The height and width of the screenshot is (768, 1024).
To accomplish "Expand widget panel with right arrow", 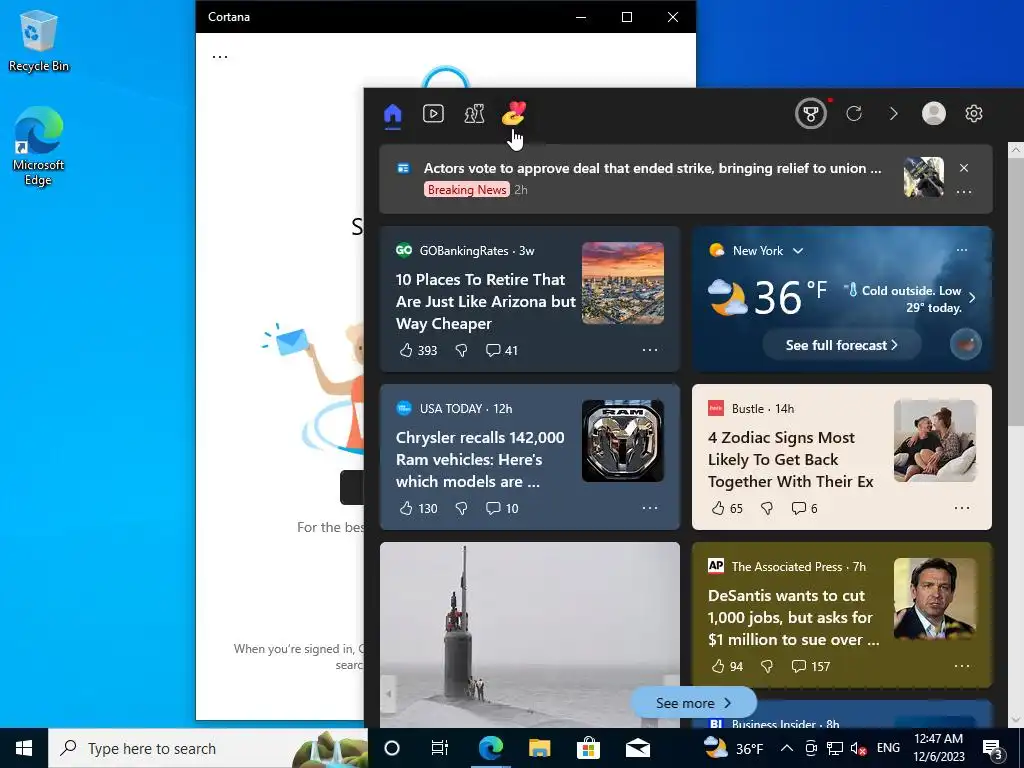I will [893, 114].
